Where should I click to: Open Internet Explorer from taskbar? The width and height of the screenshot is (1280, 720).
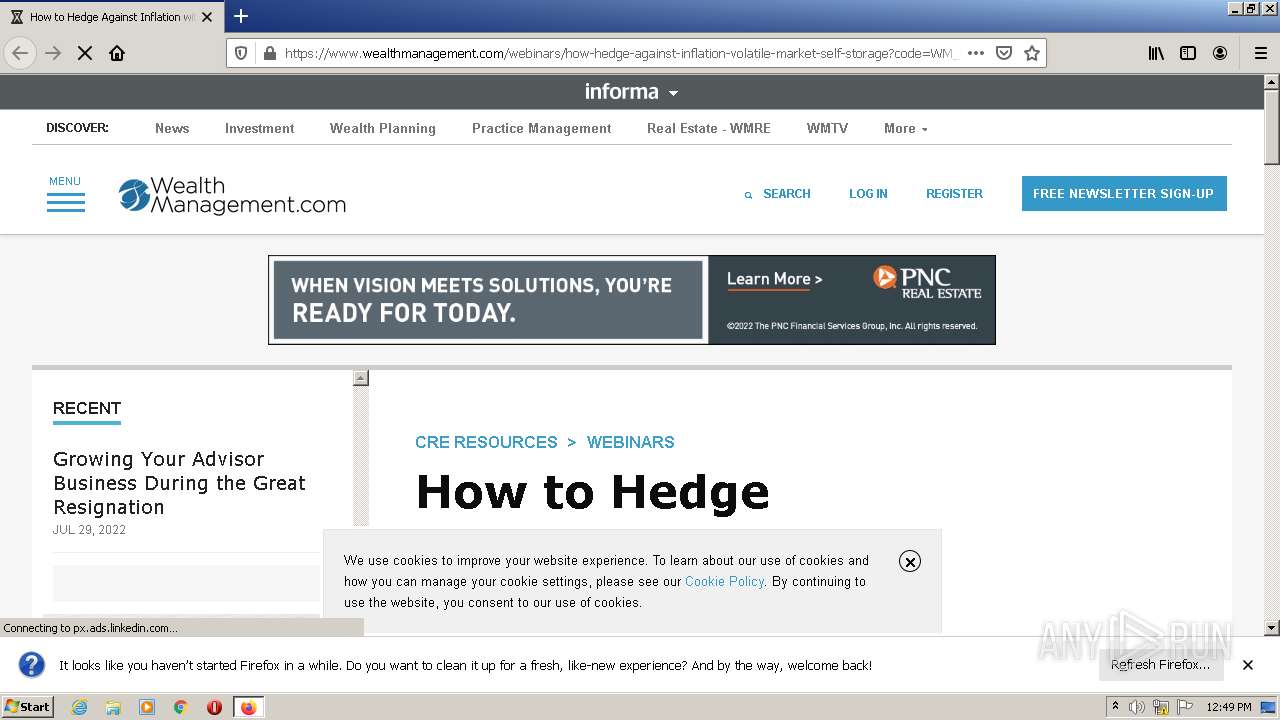click(x=79, y=707)
